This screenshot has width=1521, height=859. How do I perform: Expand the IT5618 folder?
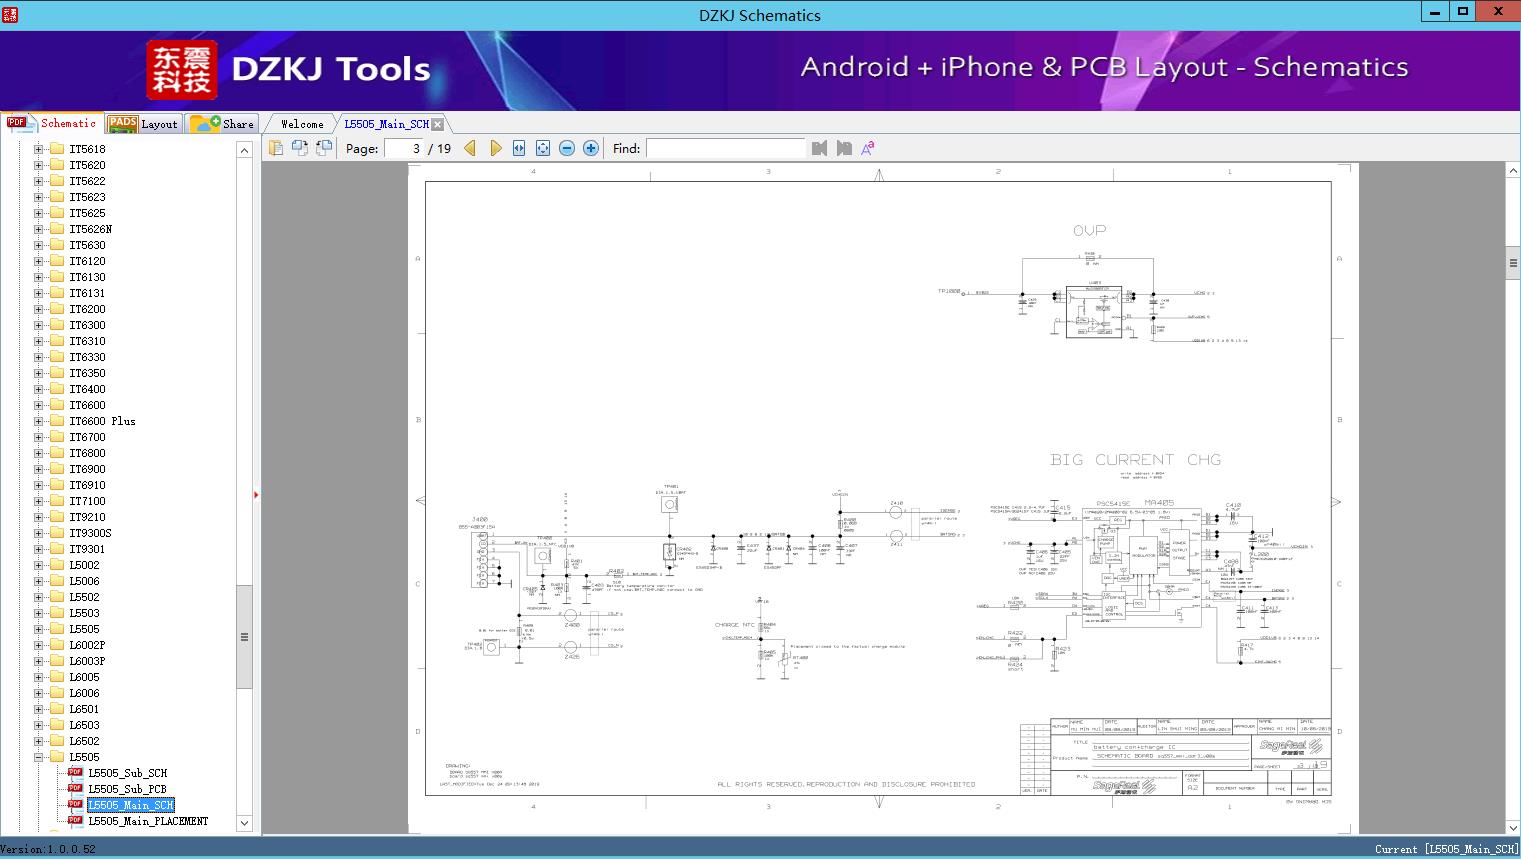39,149
